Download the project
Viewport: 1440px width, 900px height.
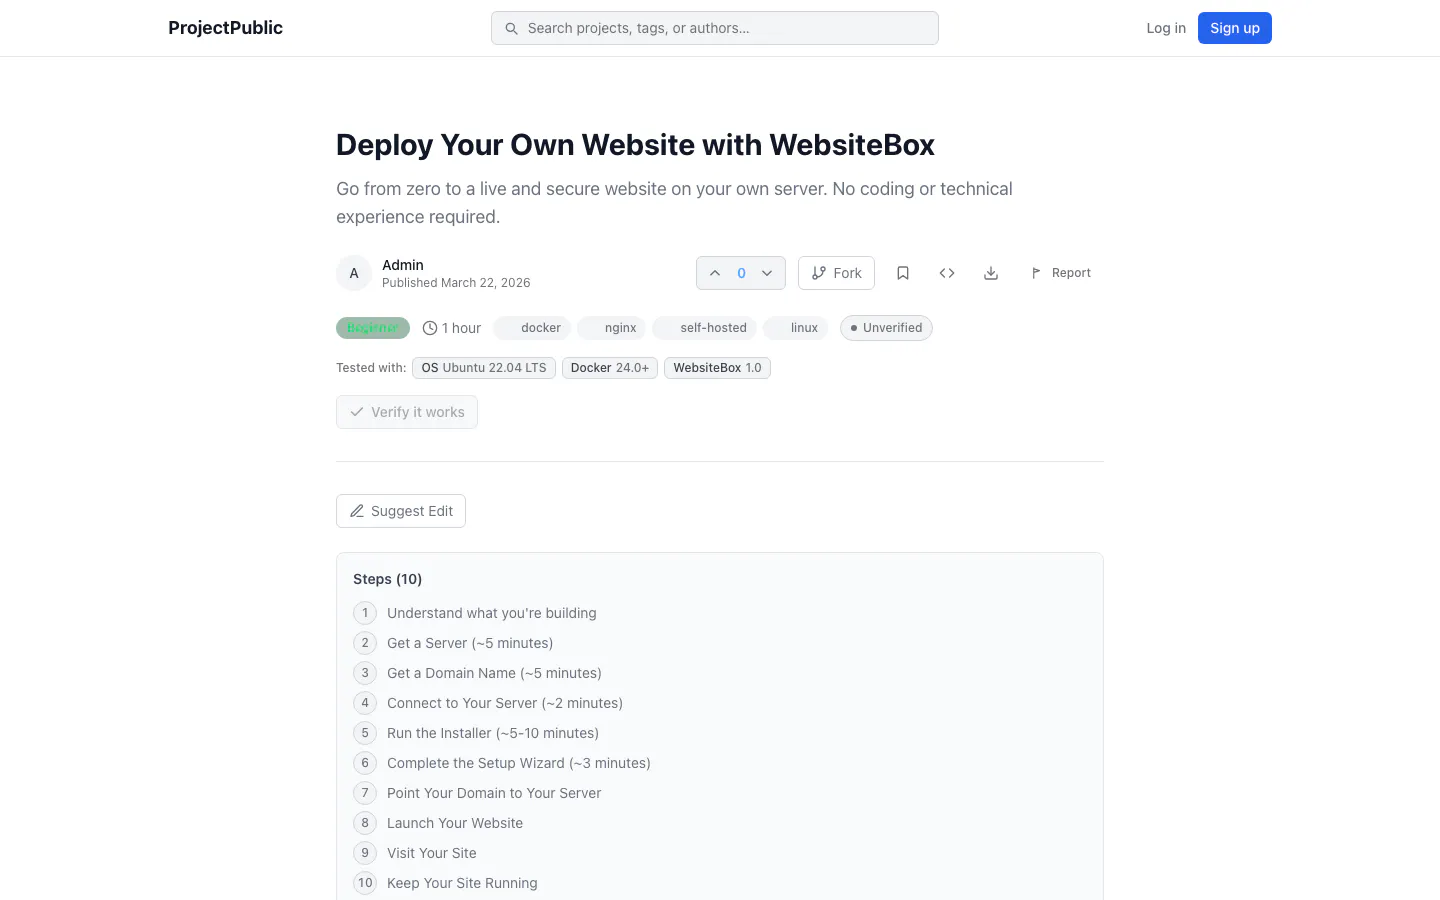point(991,273)
